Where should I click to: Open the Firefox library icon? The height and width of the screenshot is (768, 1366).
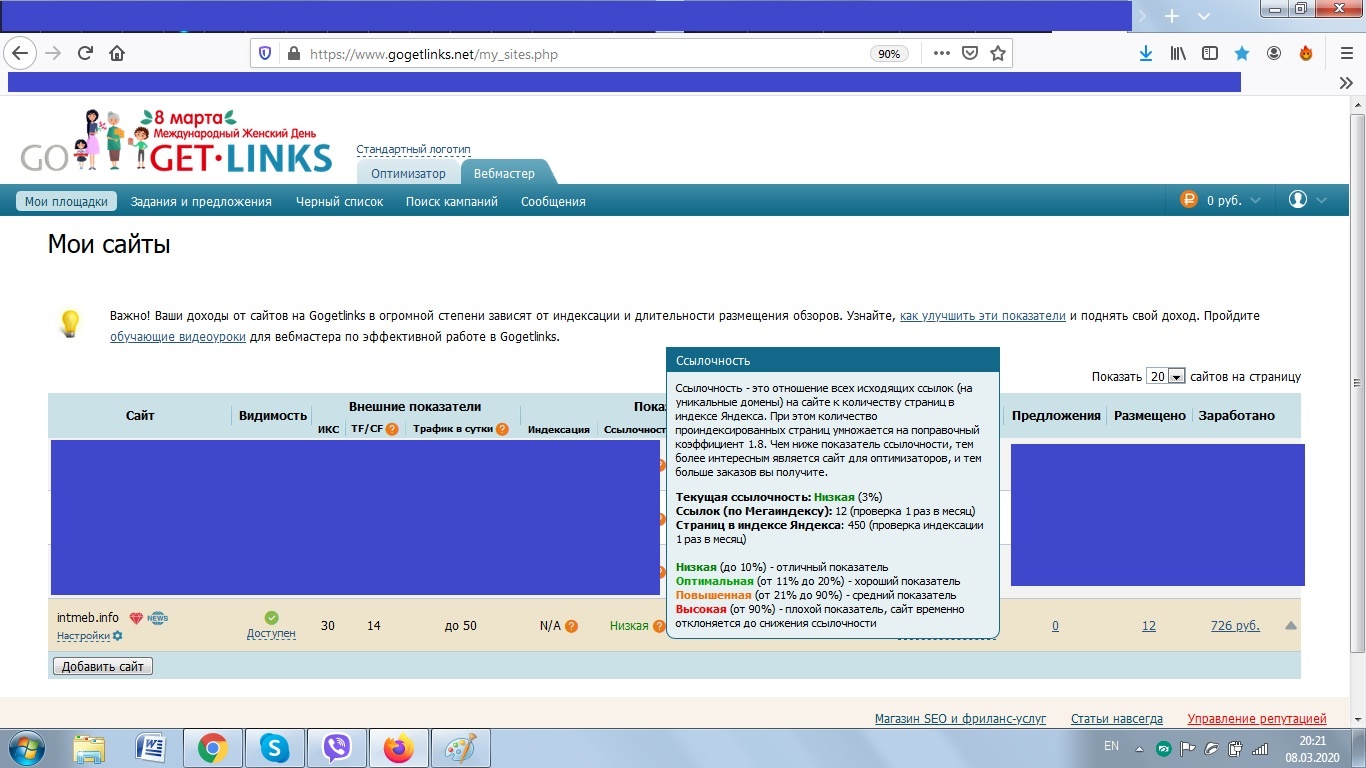(1178, 53)
